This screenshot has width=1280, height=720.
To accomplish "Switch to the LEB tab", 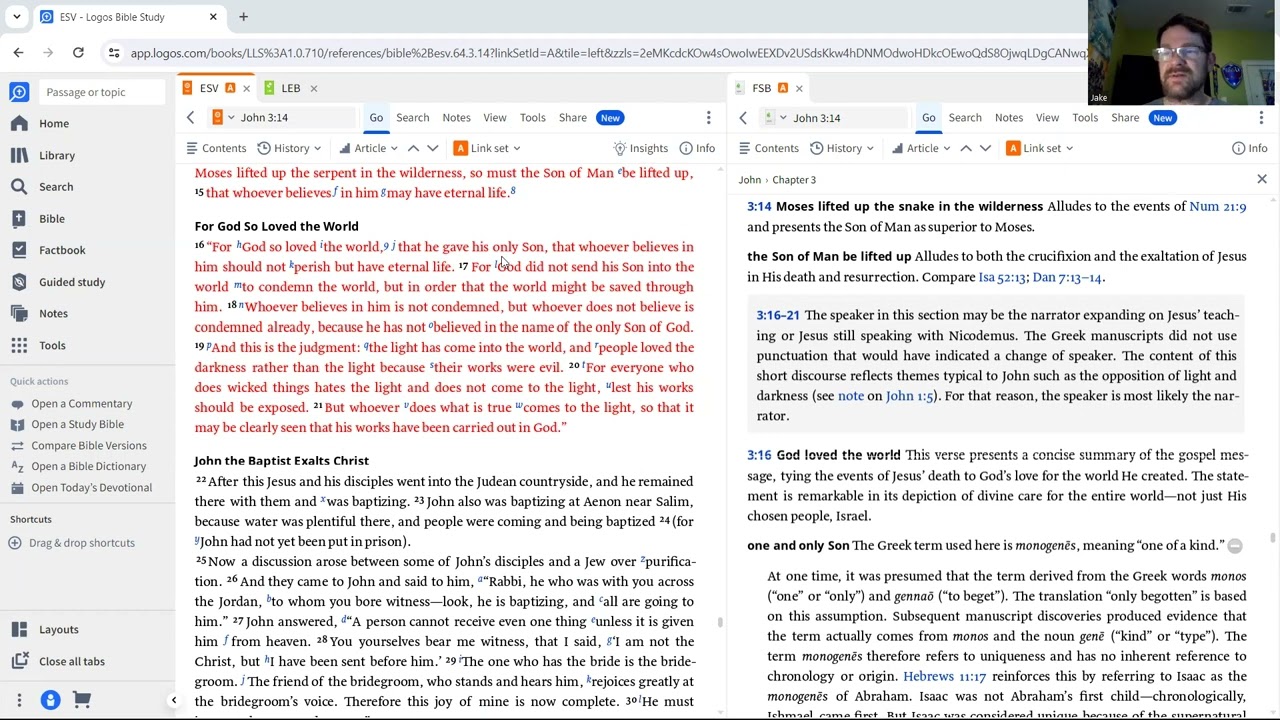I will [290, 88].
